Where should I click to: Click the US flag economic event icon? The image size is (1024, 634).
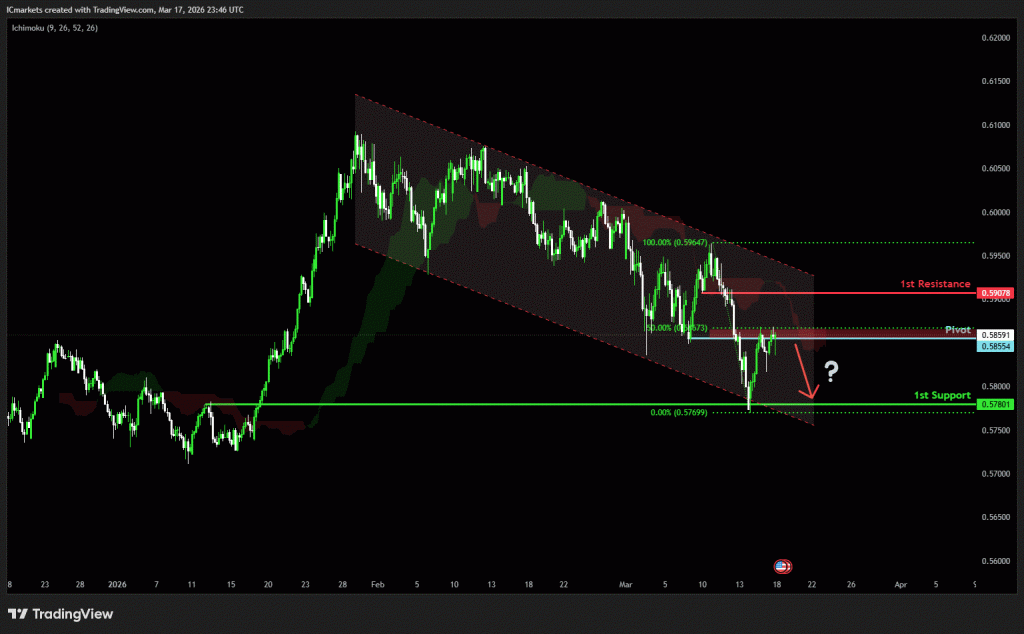783,566
